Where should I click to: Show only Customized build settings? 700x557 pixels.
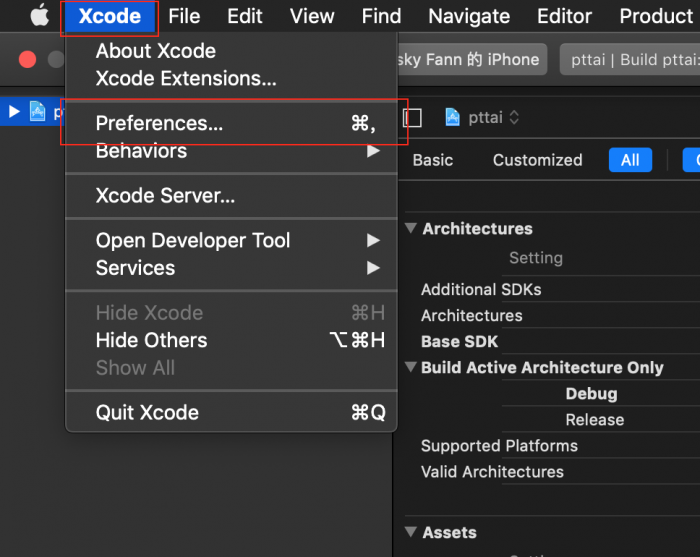[537, 160]
